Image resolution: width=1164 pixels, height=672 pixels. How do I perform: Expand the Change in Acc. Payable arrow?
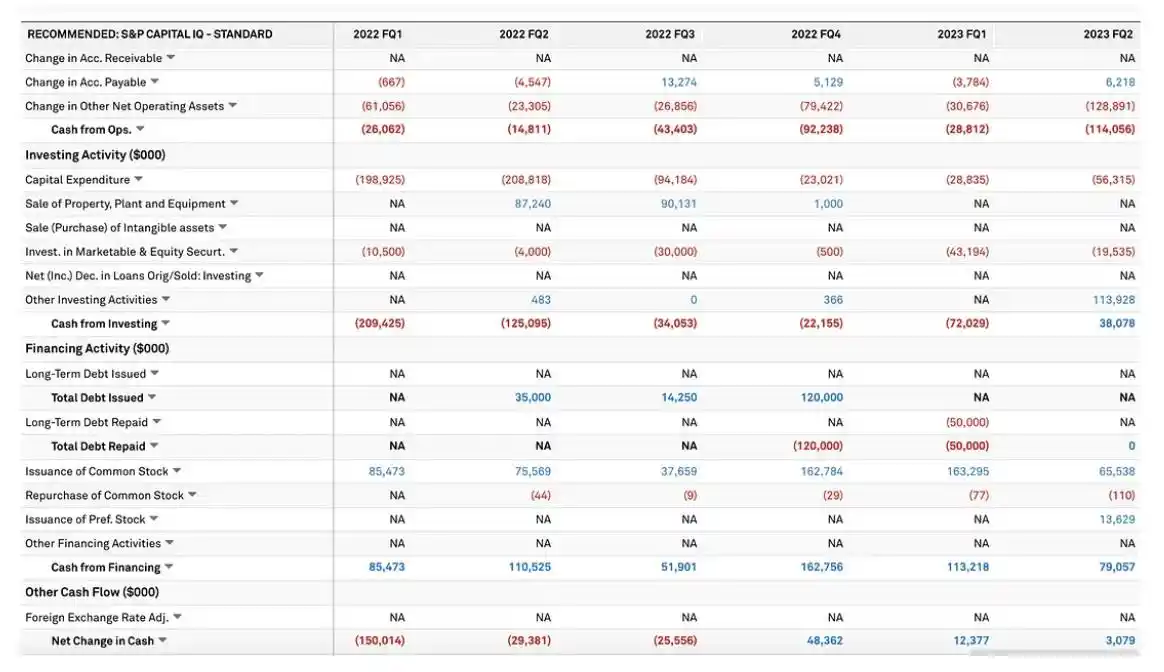(x=155, y=82)
